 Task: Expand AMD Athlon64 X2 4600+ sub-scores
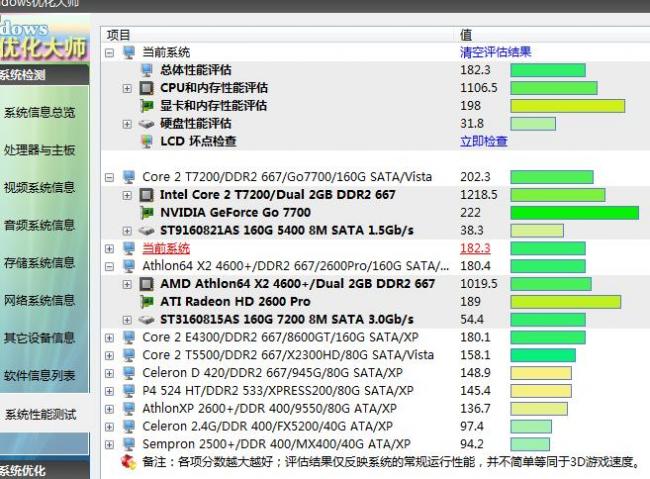click(x=127, y=284)
